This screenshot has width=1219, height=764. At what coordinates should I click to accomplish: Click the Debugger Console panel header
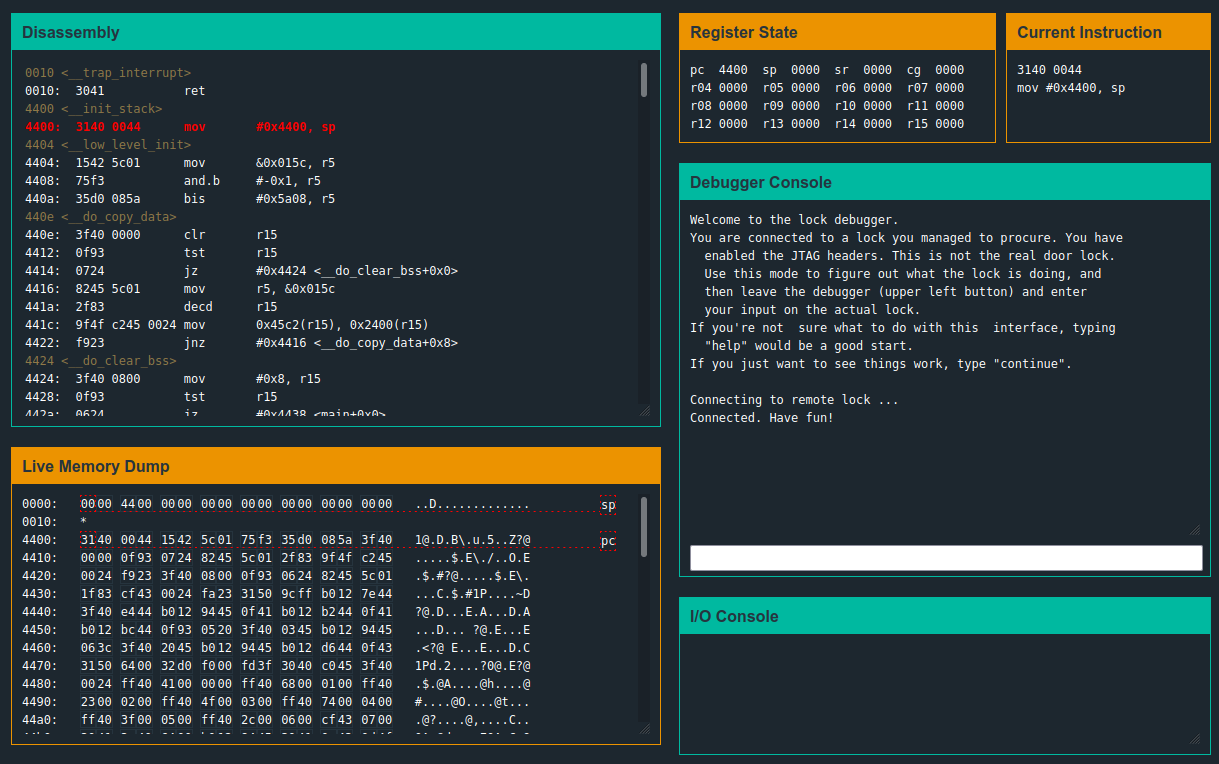945,182
